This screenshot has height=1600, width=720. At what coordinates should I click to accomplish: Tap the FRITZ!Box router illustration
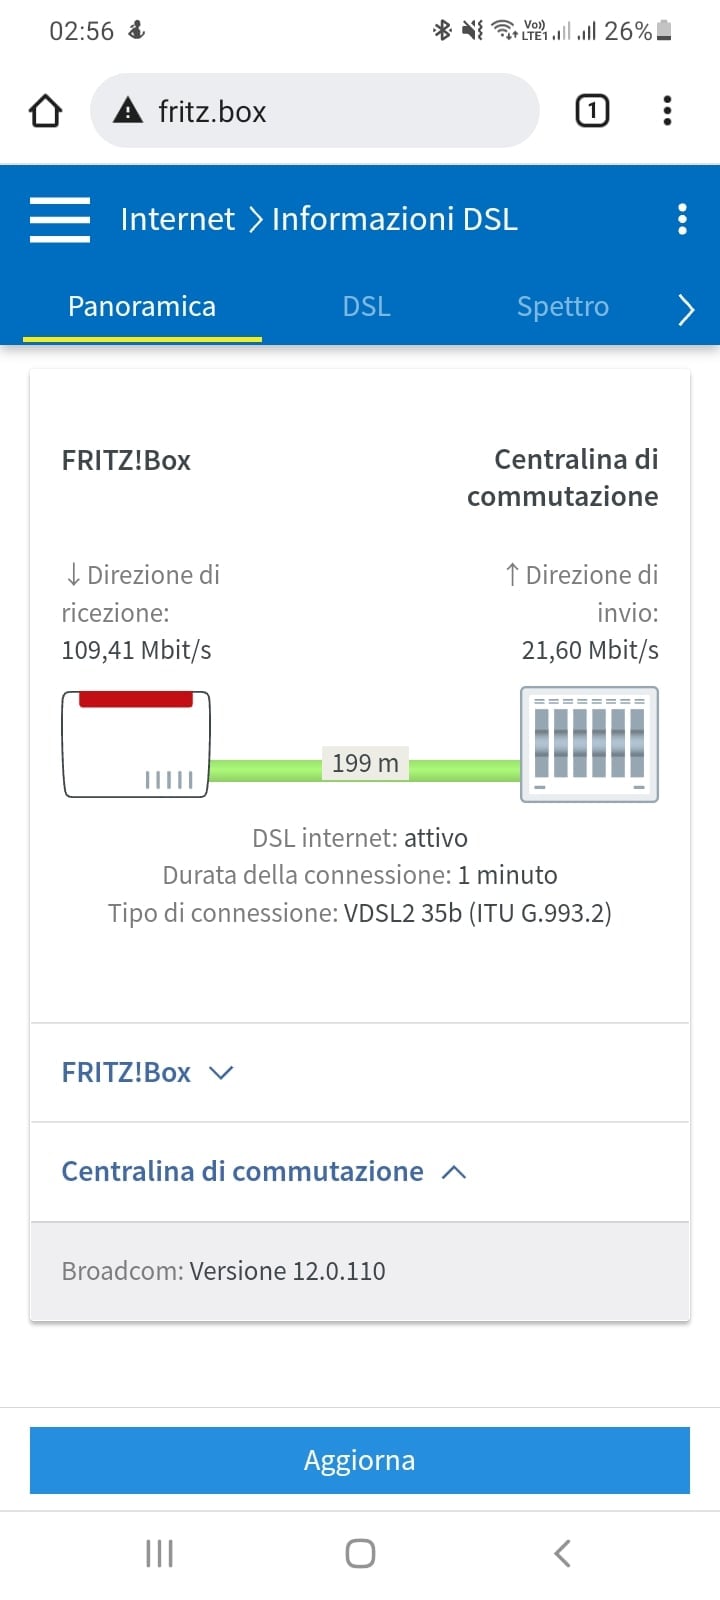pyautogui.click(x=136, y=744)
